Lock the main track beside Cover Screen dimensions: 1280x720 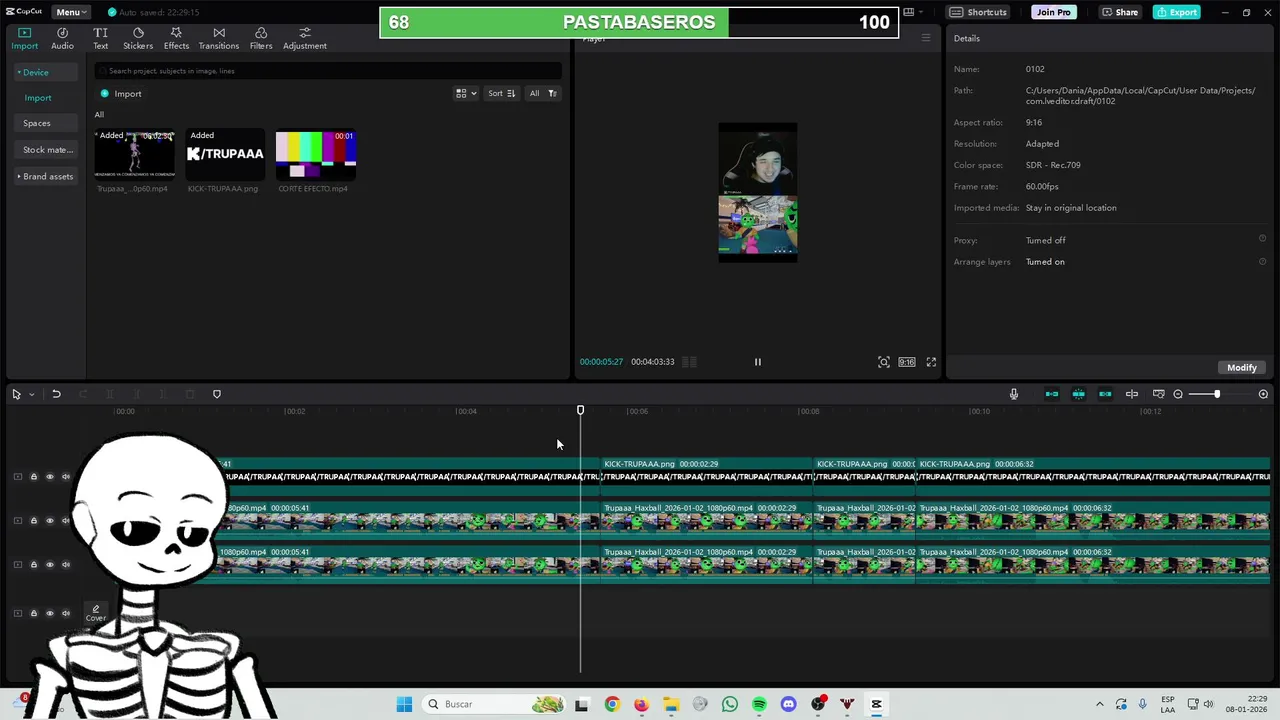(x=33, y=613)
